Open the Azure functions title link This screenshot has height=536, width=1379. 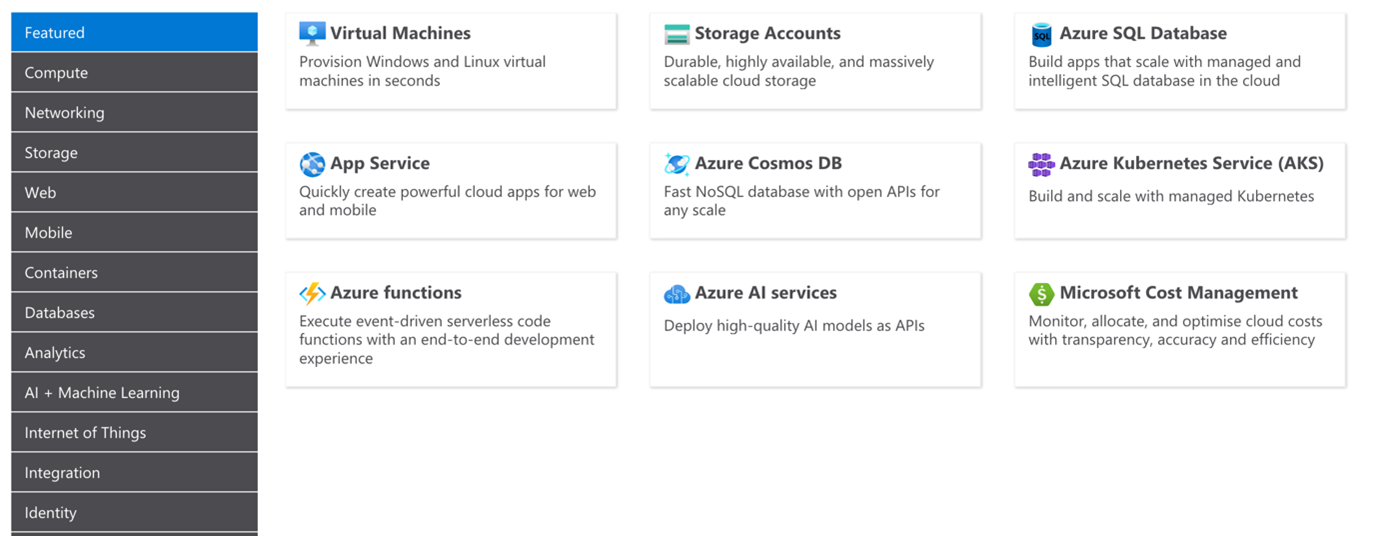coord(396,293)
